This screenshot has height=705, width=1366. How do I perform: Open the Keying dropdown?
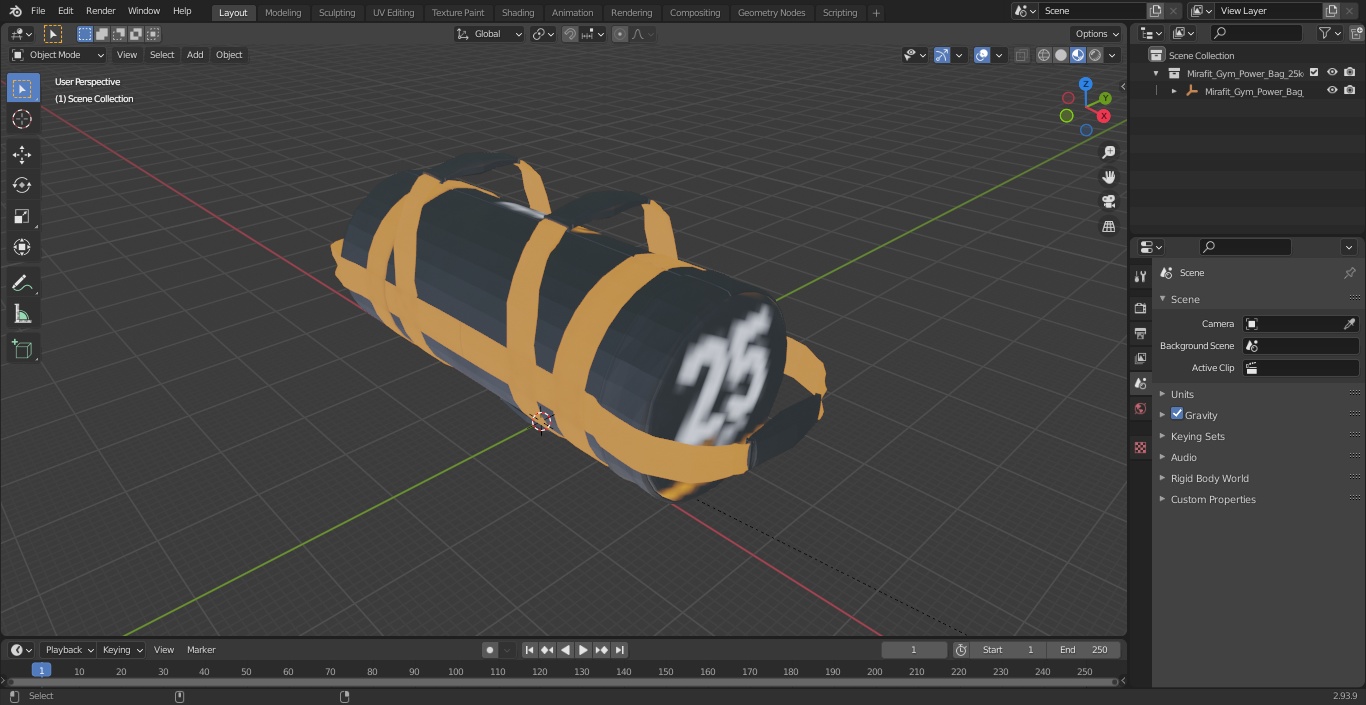point(122,650)
